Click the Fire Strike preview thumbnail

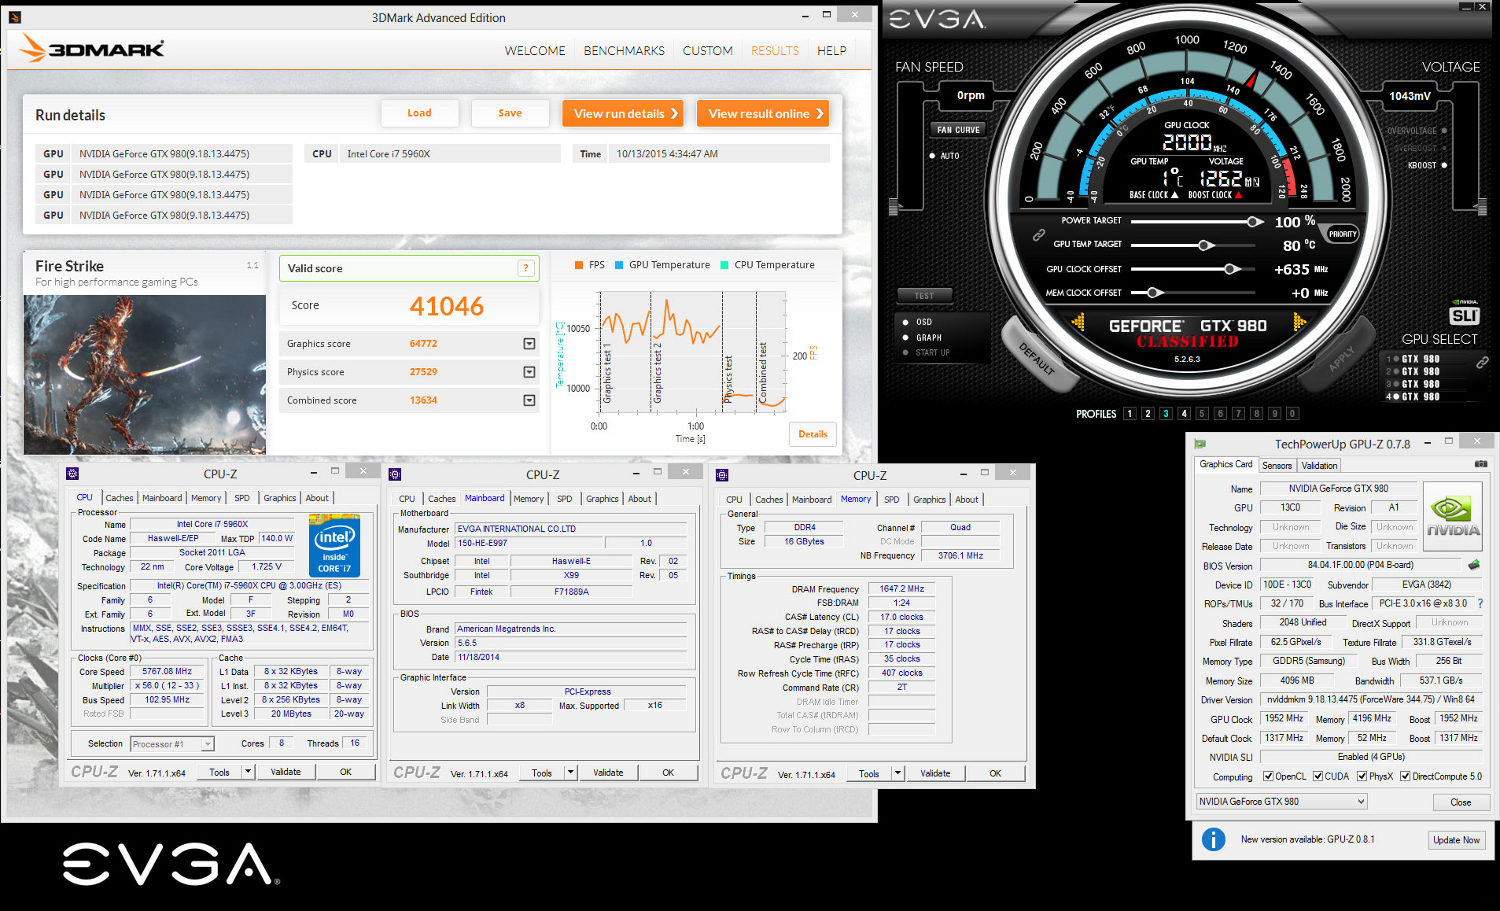coord(145,374)
